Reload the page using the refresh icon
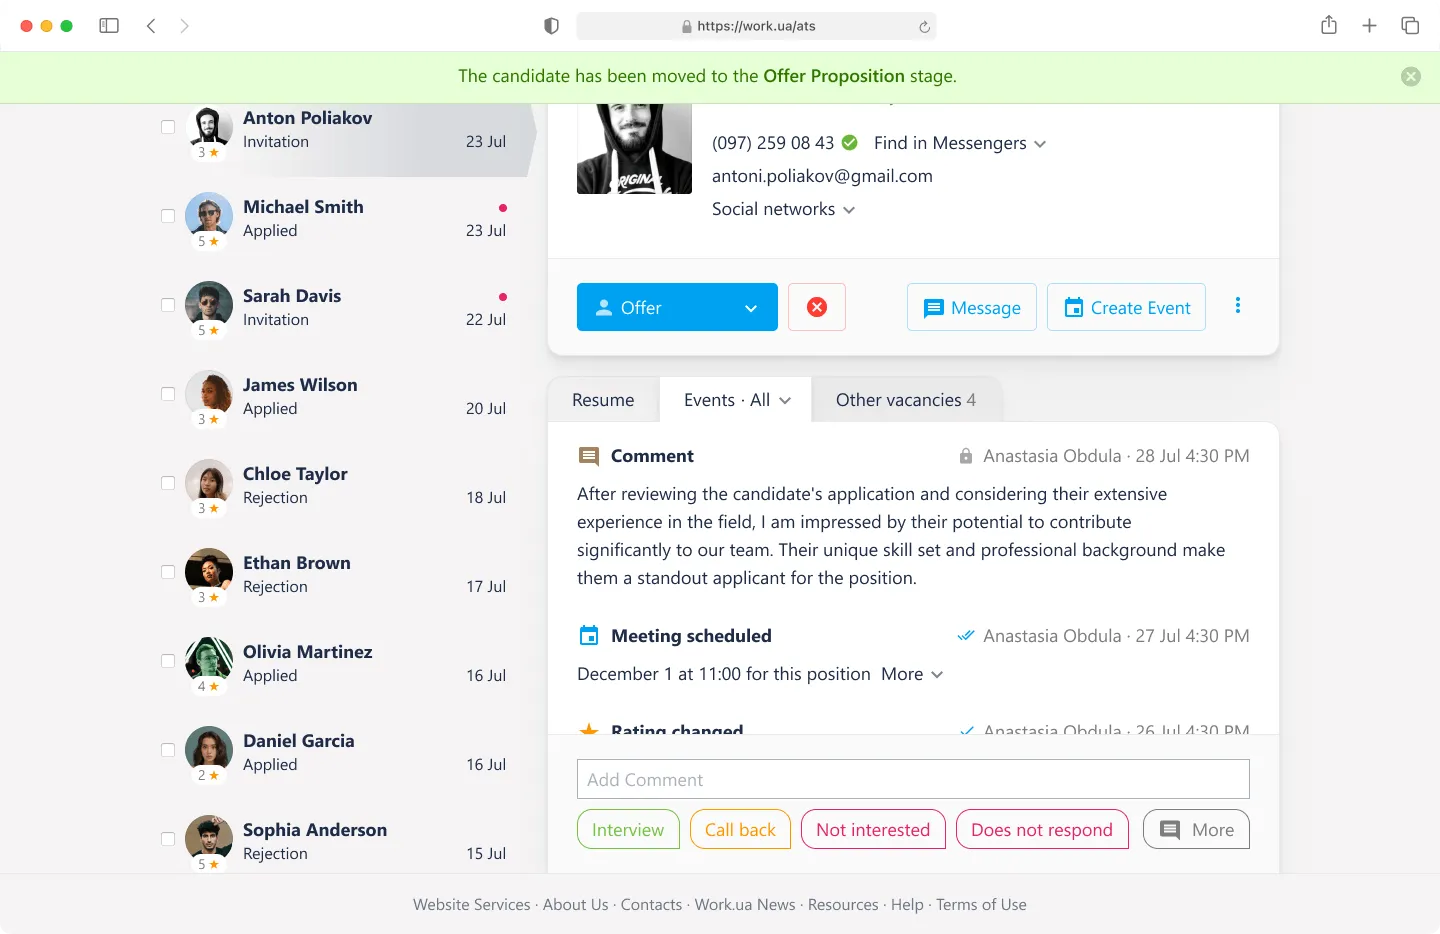The width and height of the screenshot is (1440, 934). pyautogui.click(x=924, y=27)
